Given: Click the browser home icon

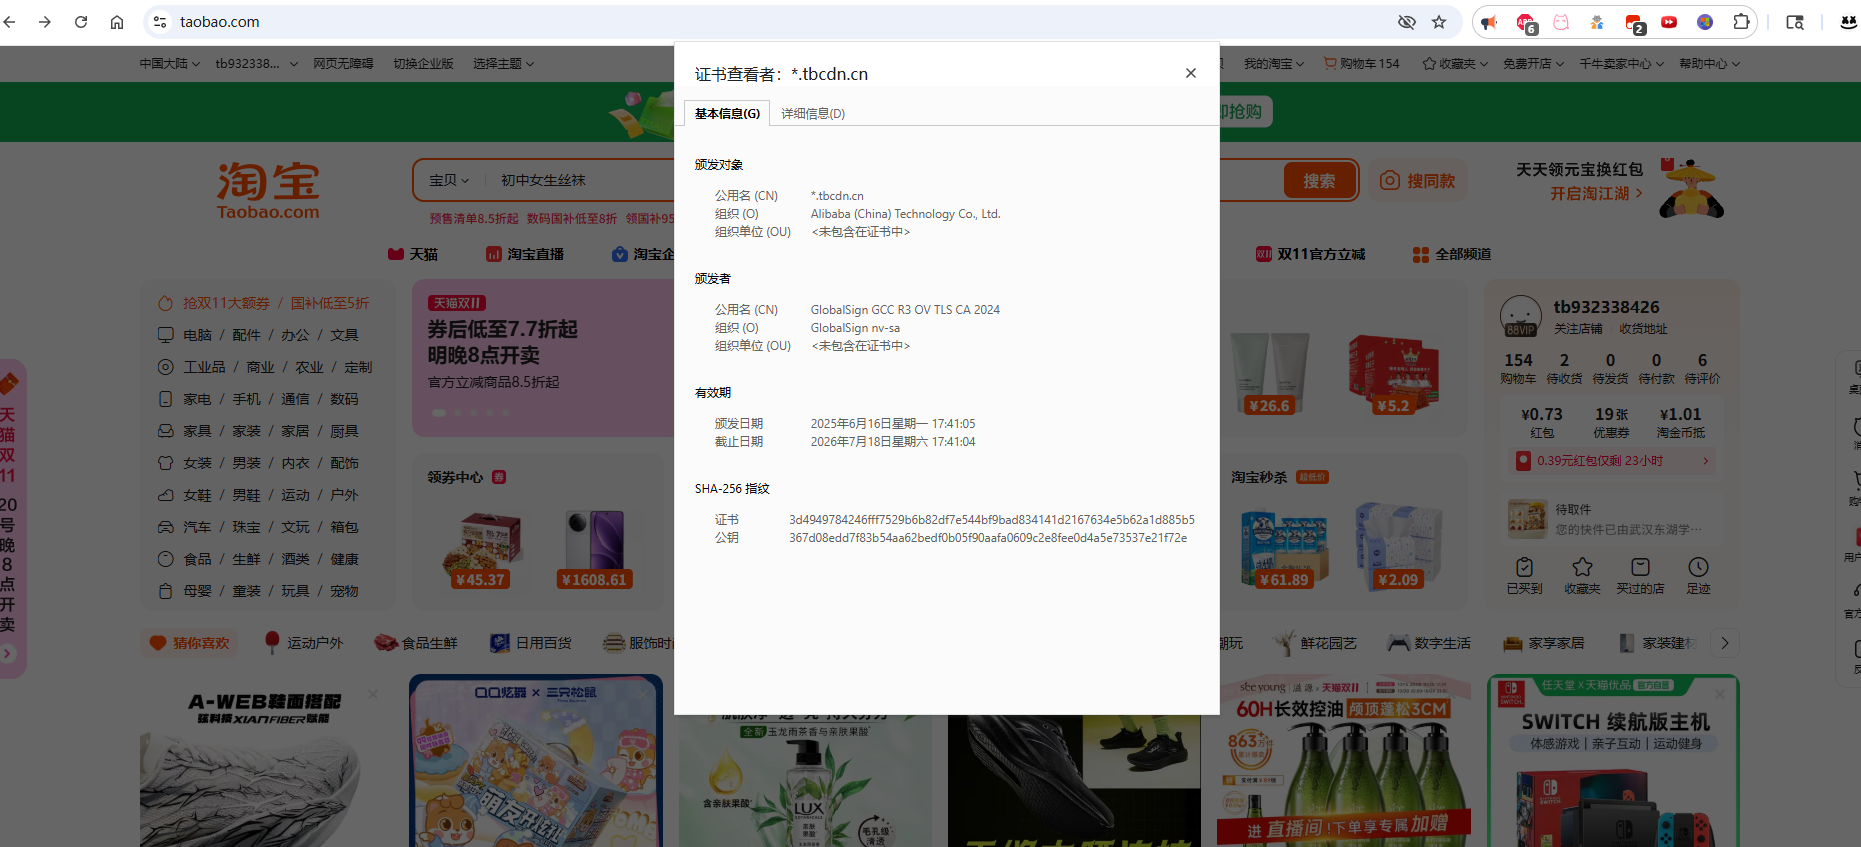Looking at the screenshot, I should click(x=117, y=22).
